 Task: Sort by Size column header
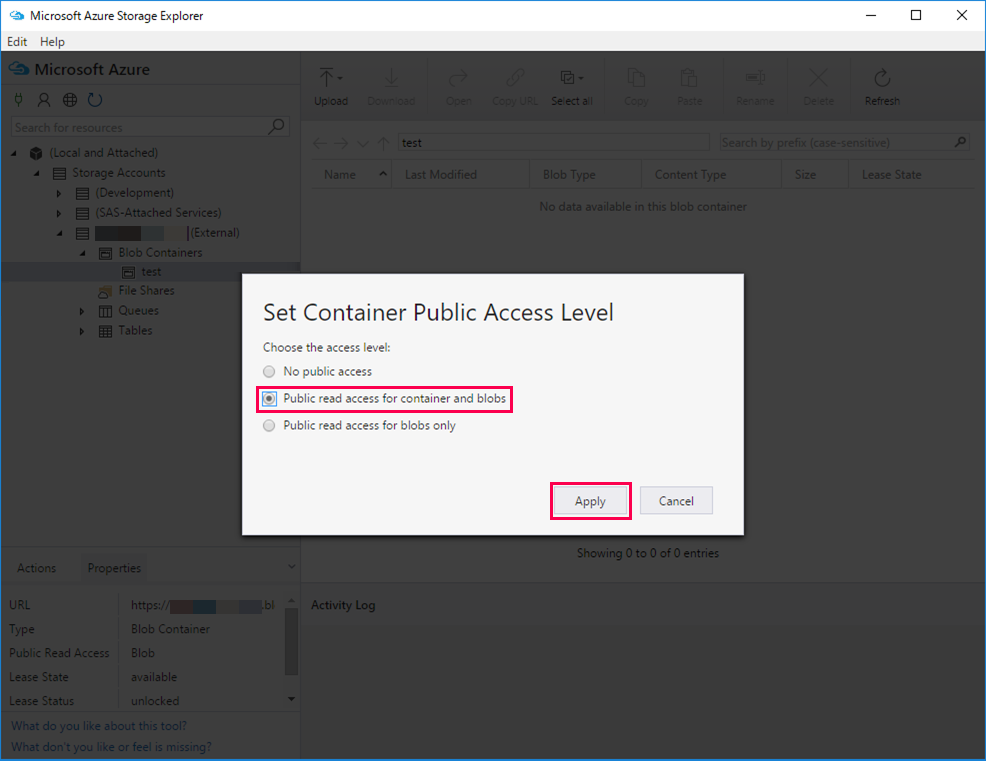coord(814,174)
